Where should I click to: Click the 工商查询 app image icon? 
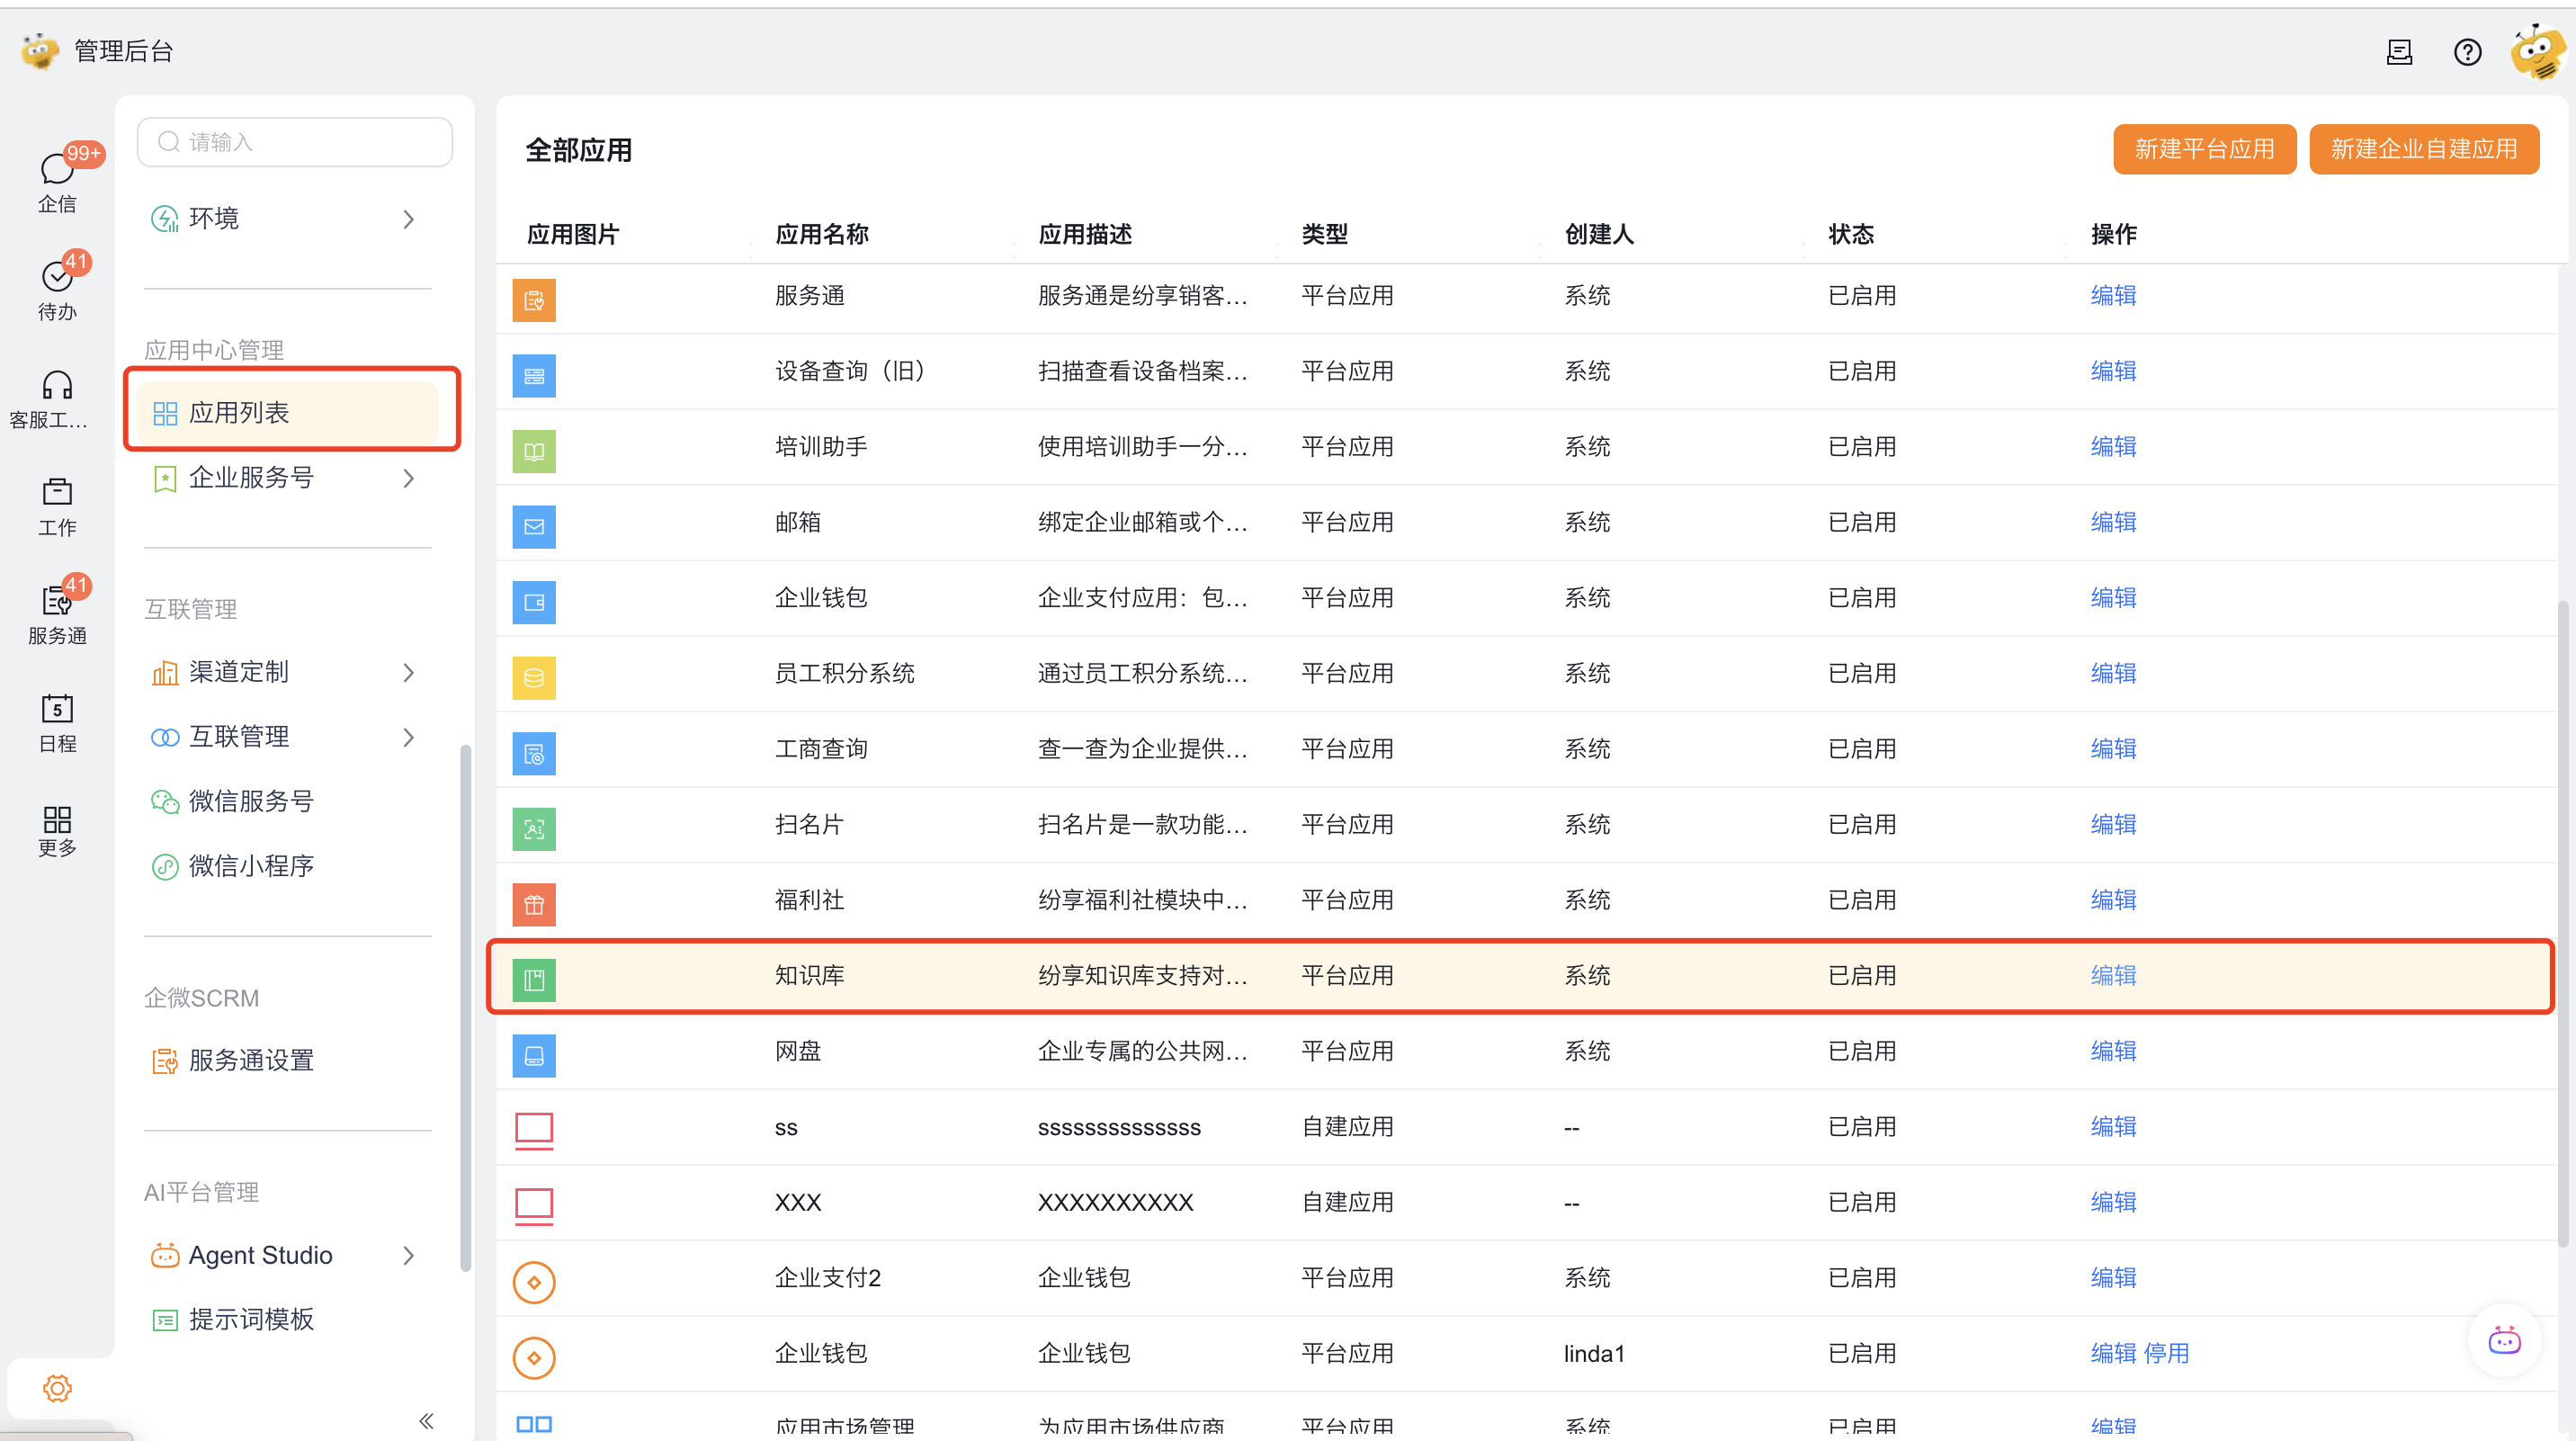point(534,753)
